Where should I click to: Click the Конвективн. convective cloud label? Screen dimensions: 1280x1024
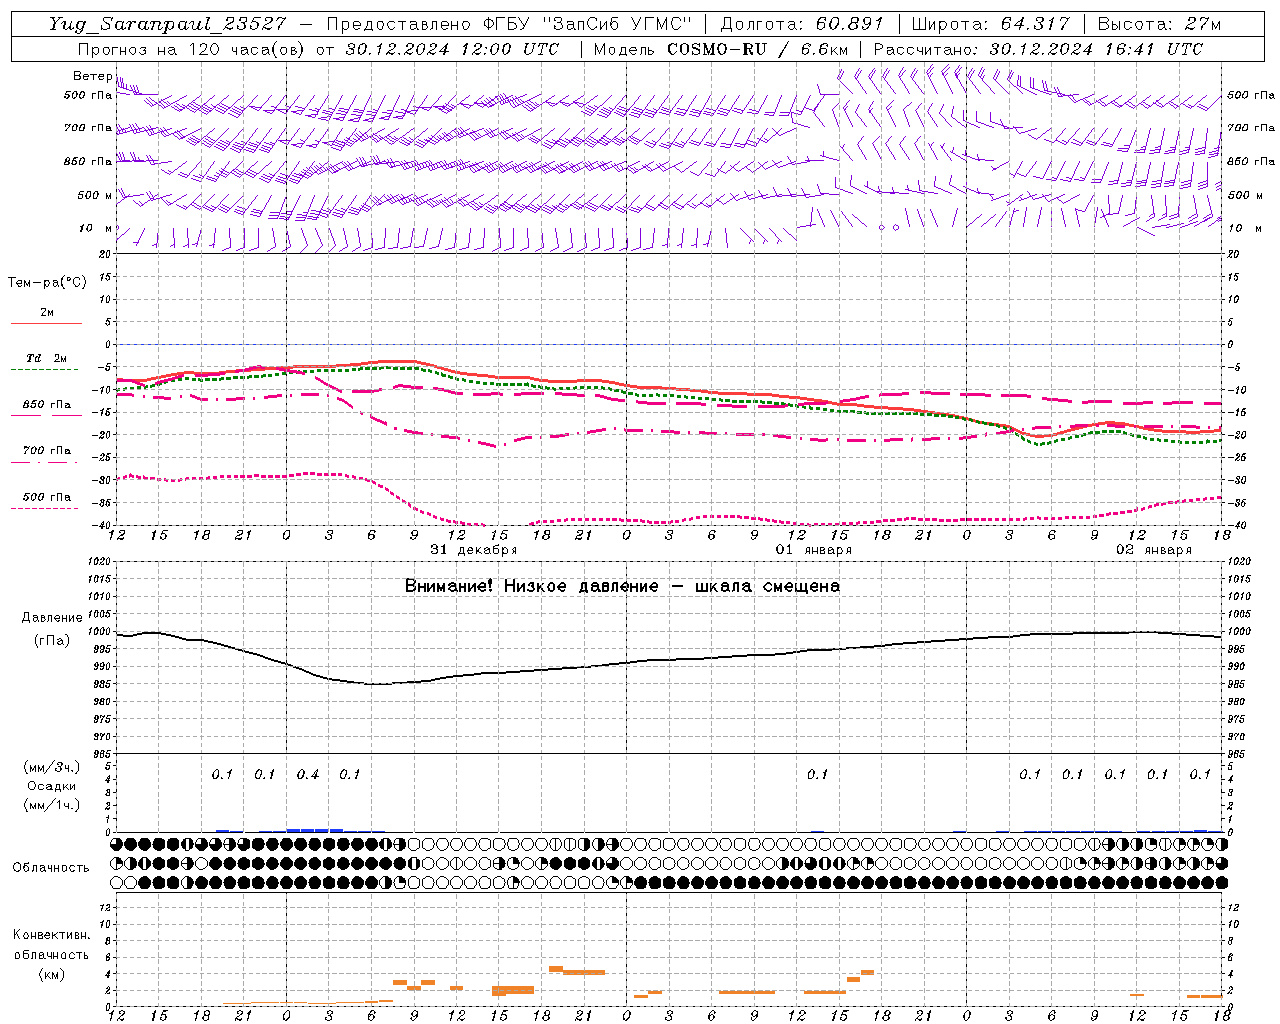(51, 935)
